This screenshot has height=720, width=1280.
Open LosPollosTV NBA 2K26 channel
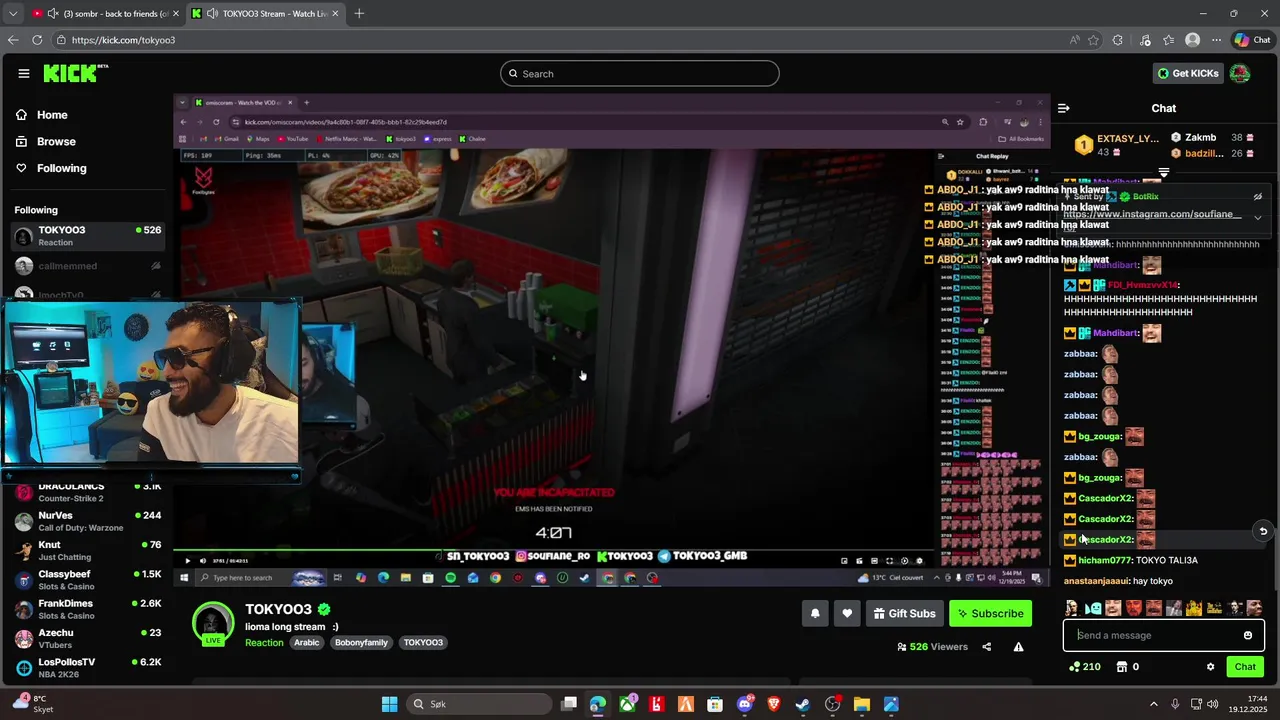click(88, 667)
